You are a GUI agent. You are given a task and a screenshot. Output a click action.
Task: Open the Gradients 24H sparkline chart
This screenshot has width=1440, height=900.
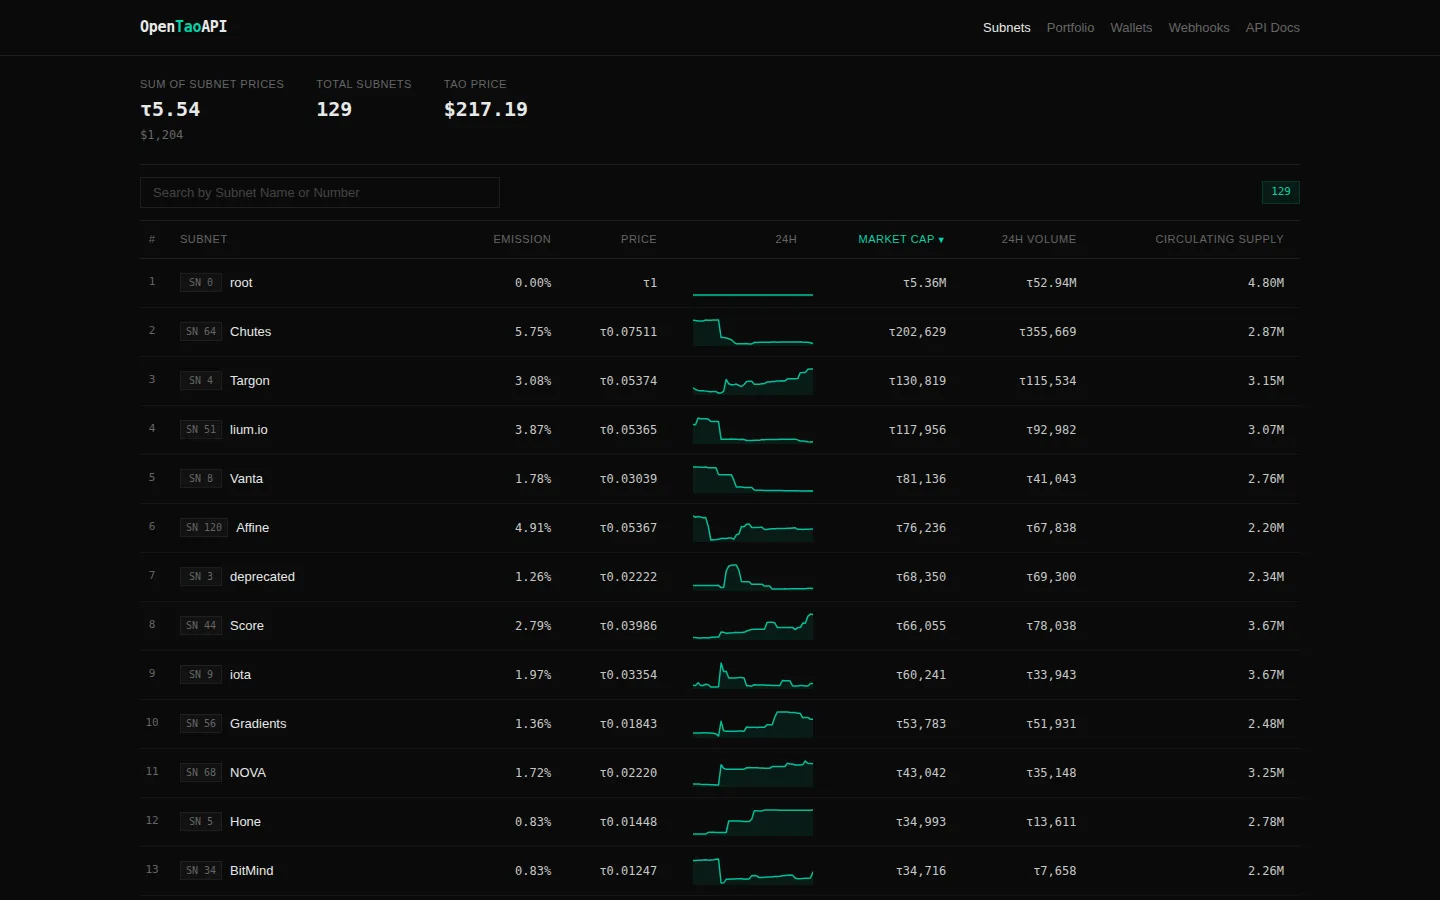(753, 724)
